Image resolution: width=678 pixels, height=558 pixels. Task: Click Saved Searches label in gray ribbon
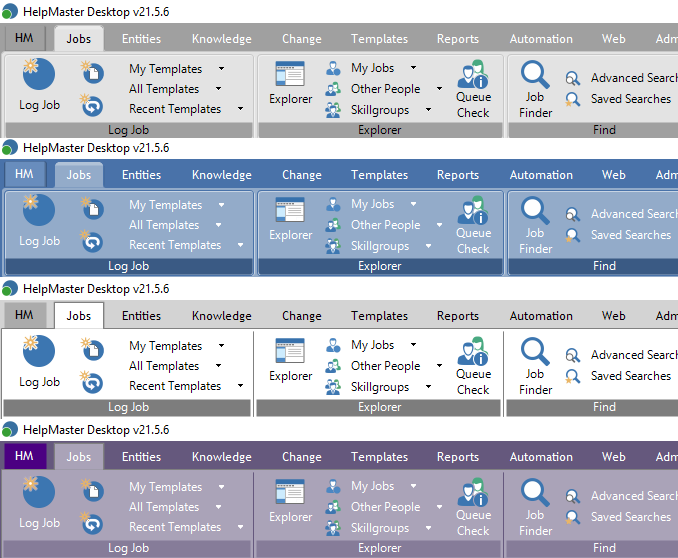pos(631,99)
